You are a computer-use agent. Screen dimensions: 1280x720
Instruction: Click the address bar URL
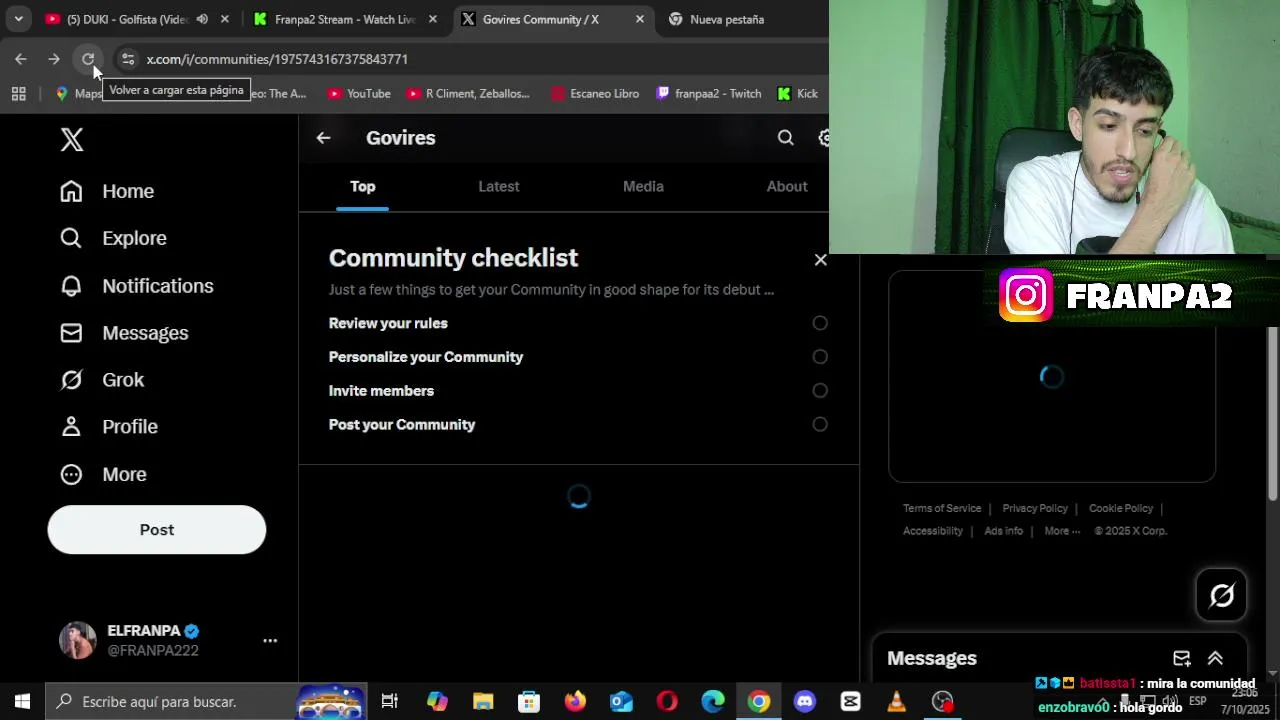(277, 59)
